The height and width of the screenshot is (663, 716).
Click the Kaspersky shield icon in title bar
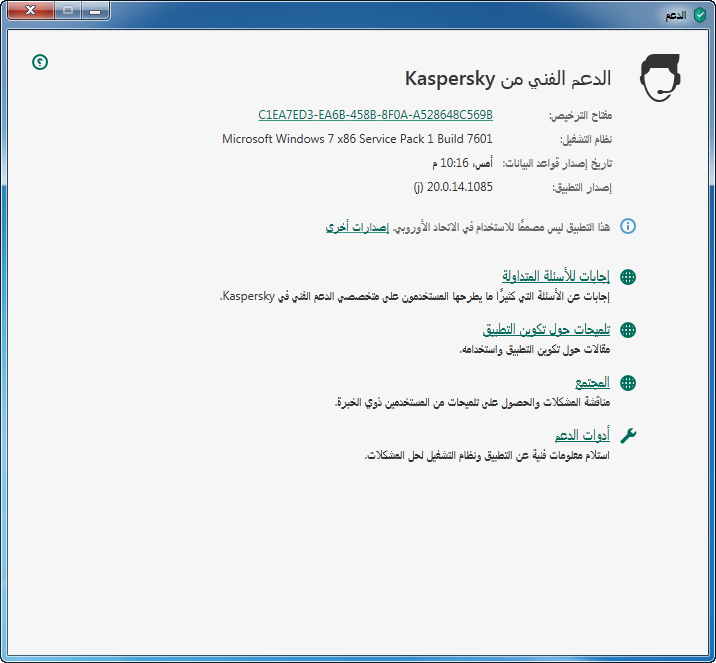pos(699,15)
